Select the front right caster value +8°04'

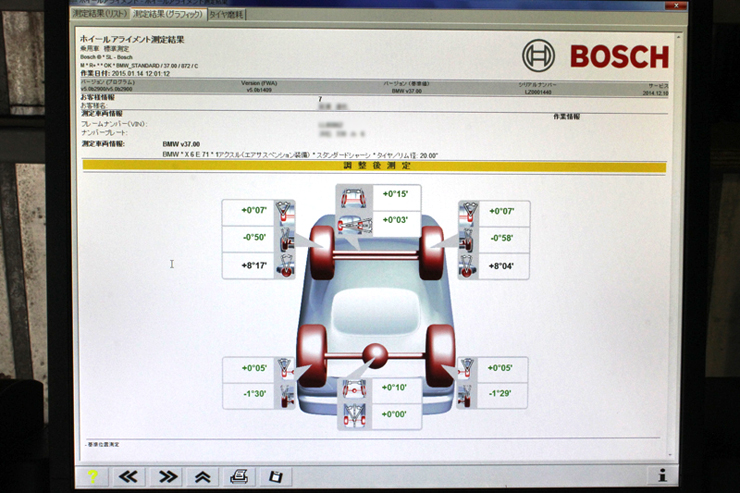501,266
